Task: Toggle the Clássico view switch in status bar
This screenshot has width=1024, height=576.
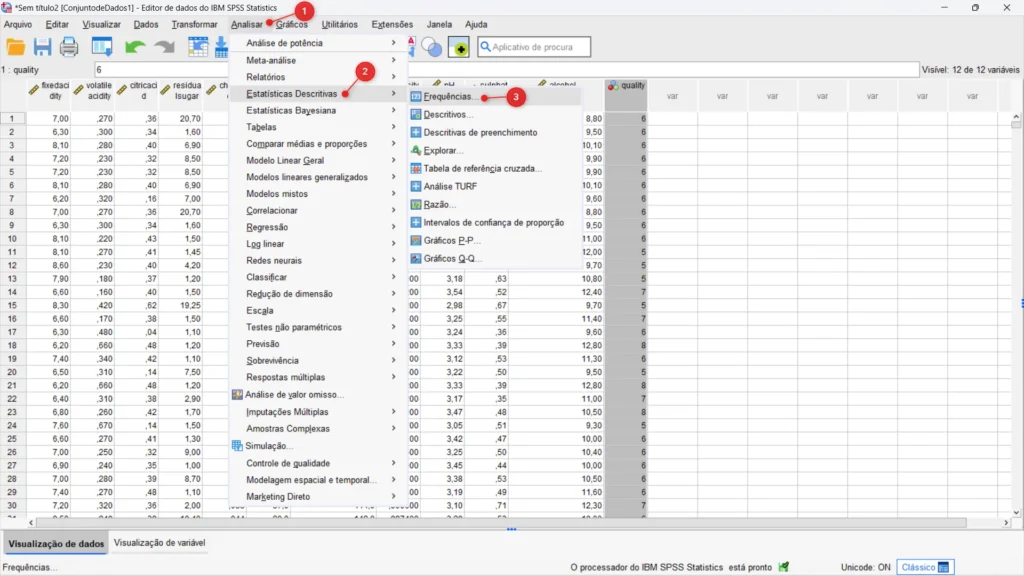Action: click(x=925, y=567)
